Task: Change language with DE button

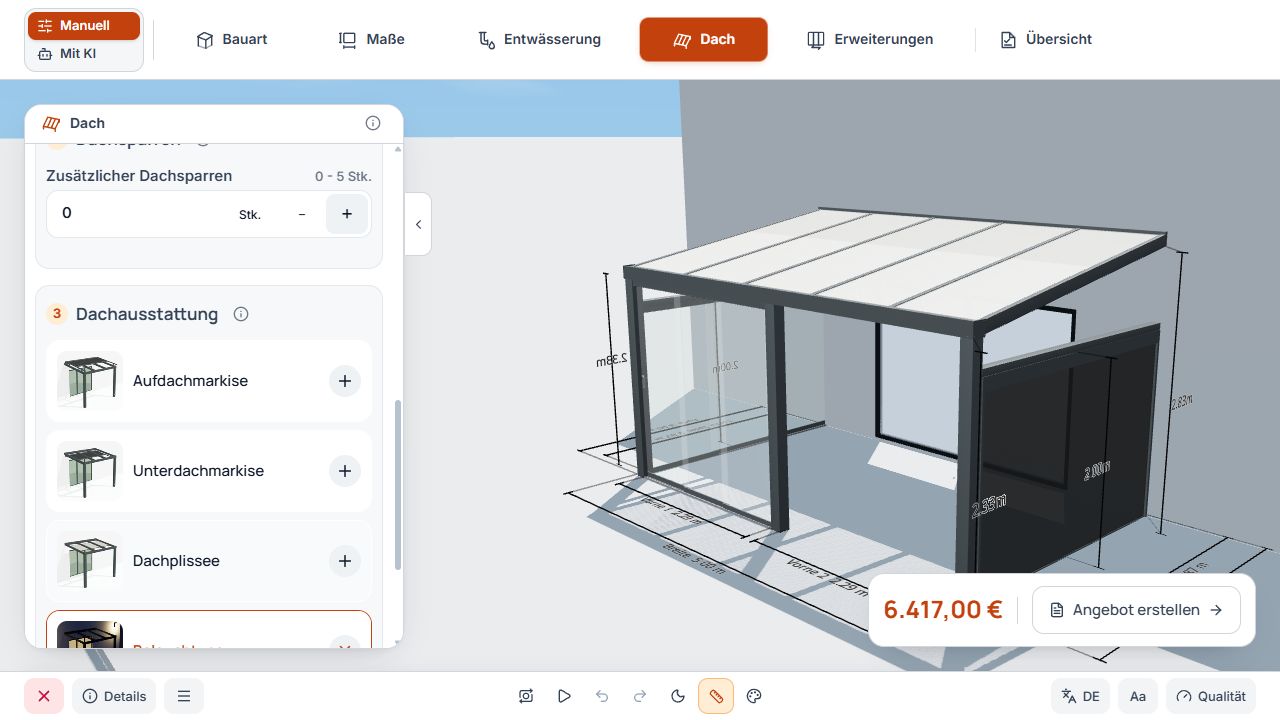Action: point(1080,696)
